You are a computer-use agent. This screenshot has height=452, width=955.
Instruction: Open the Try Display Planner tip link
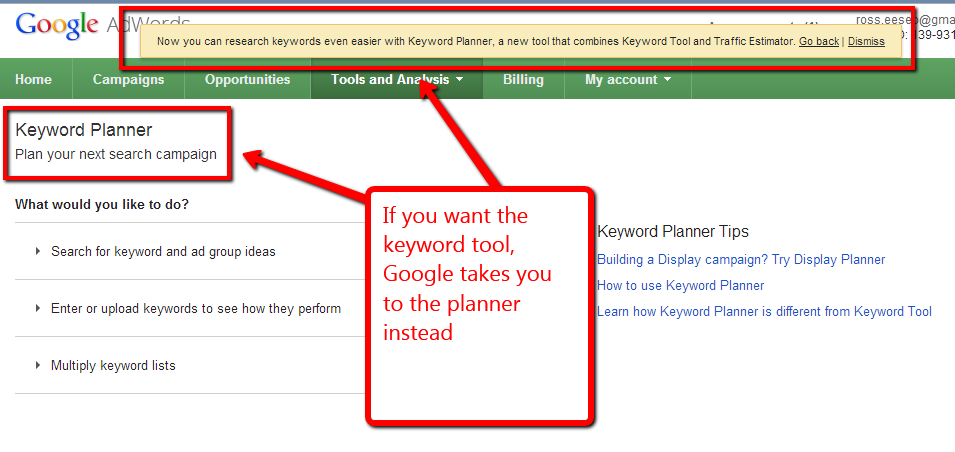(x=741, y=260)
